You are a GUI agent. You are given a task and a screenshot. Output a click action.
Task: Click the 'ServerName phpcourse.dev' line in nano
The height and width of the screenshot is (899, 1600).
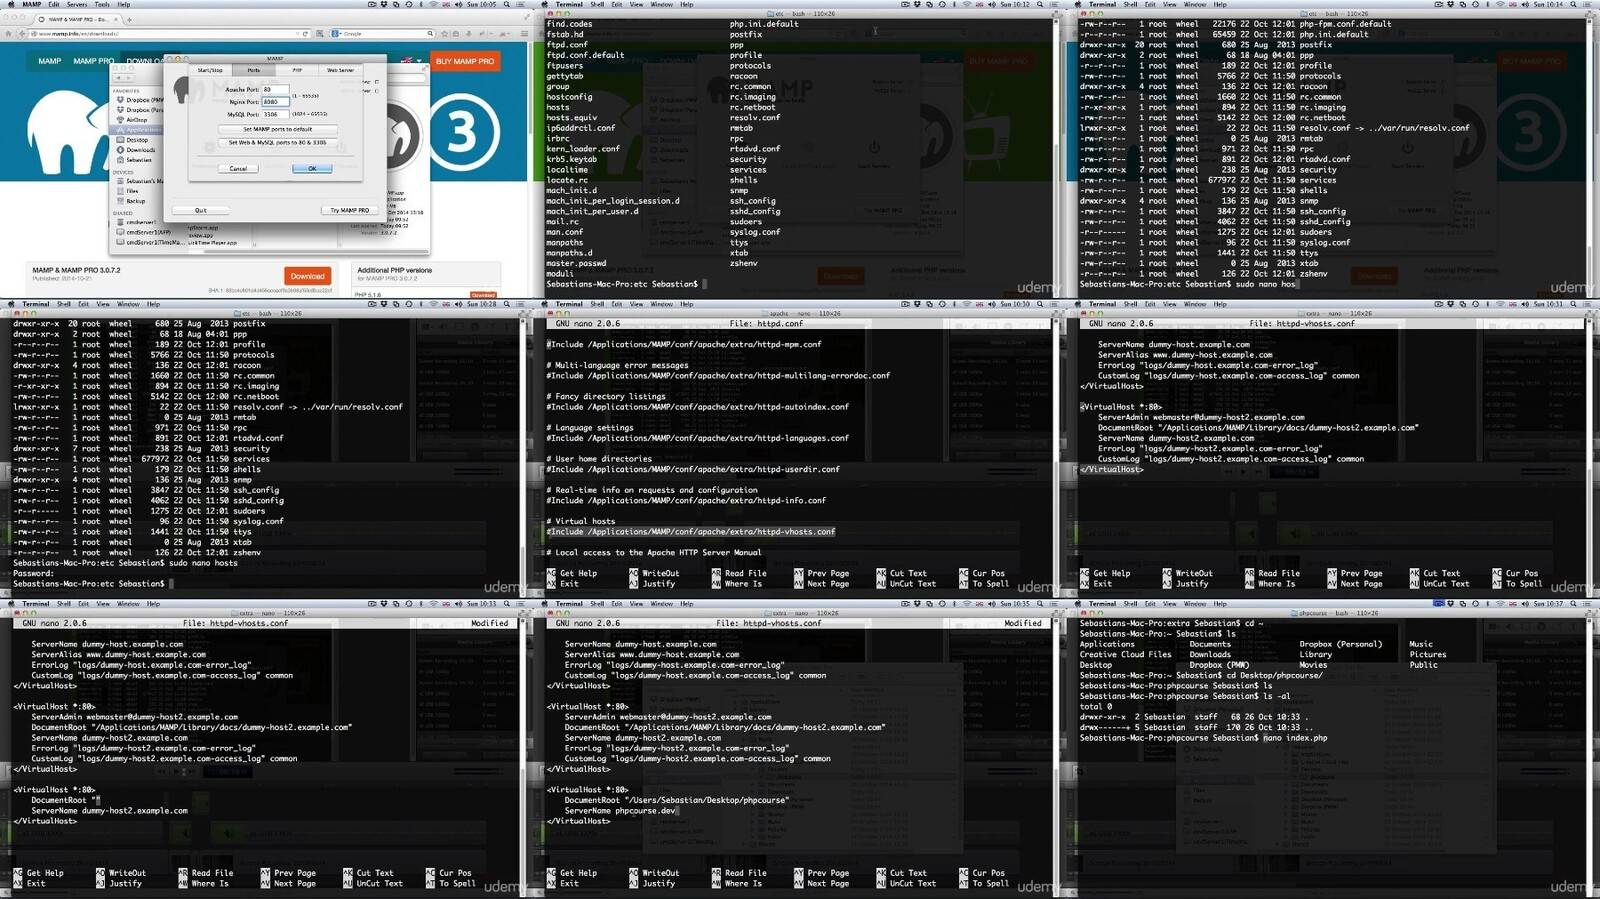tap(620, 810)
